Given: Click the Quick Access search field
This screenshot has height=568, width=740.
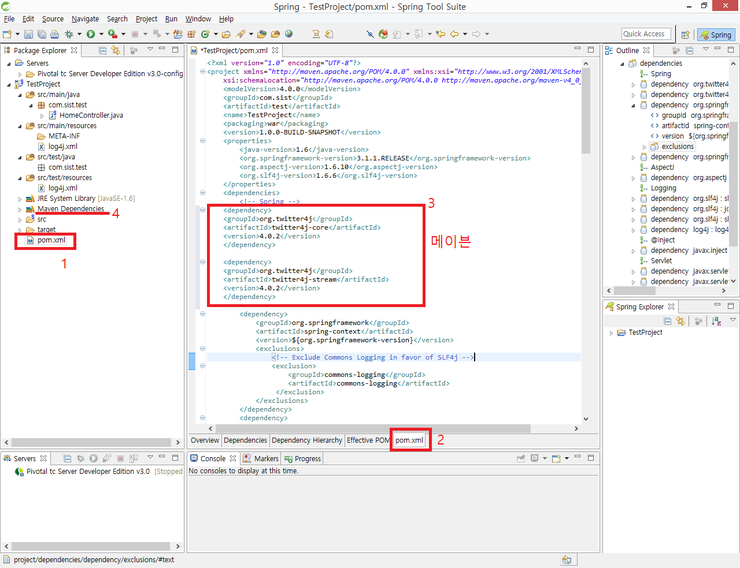Looking at the screenshot, I should point(645,34).
